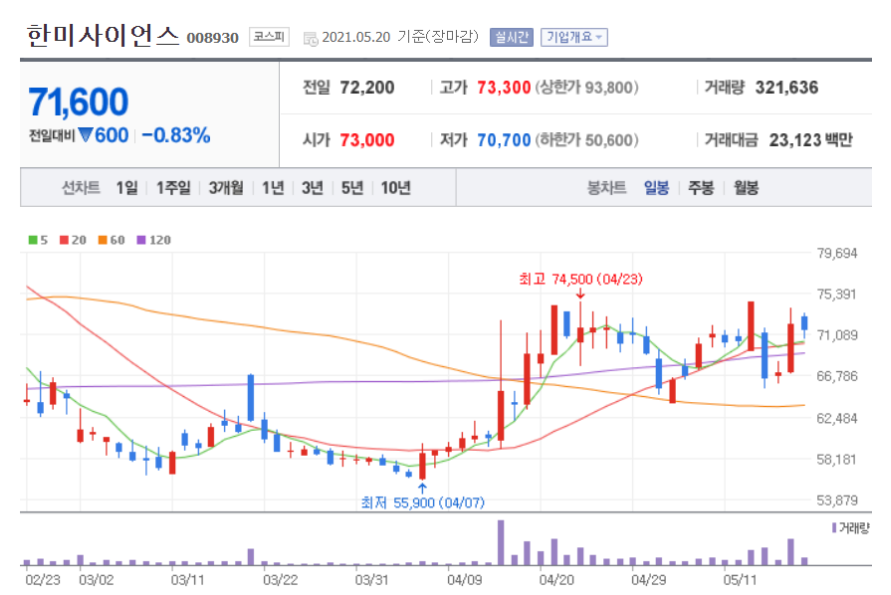Click the down triangle beside 600
Viewport: 891px width, 595px height.
[86, 135]
